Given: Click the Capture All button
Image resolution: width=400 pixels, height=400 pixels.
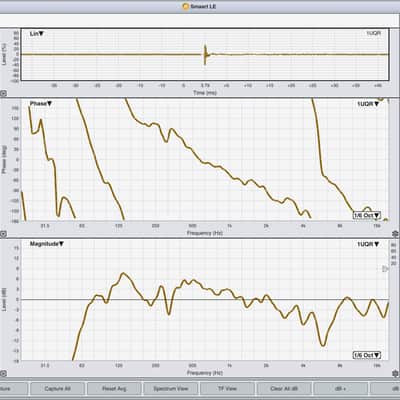Looking at the screenshot, I should point(57,389).
